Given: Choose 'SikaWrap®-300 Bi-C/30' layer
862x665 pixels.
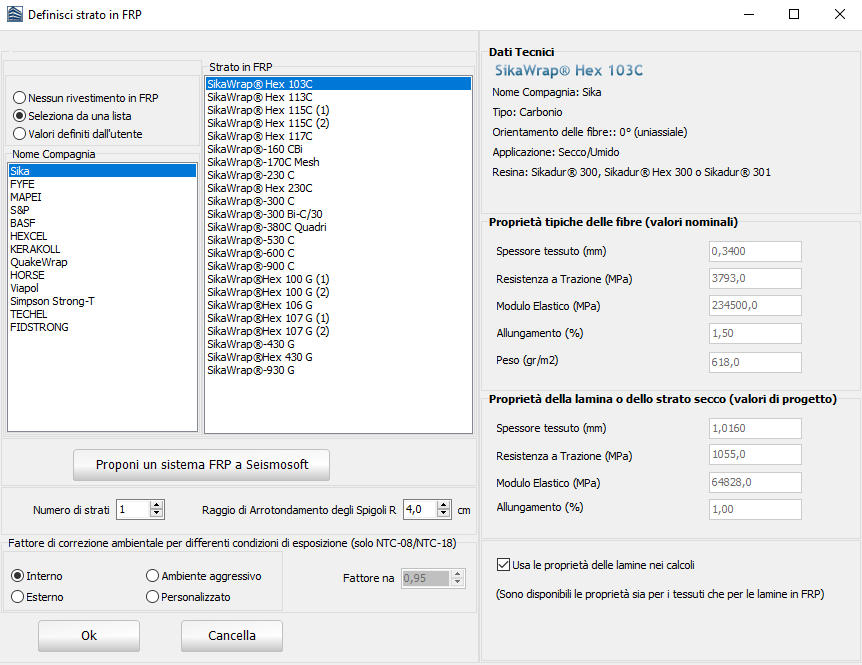Looking at the screenshot, I should [264, 214].
